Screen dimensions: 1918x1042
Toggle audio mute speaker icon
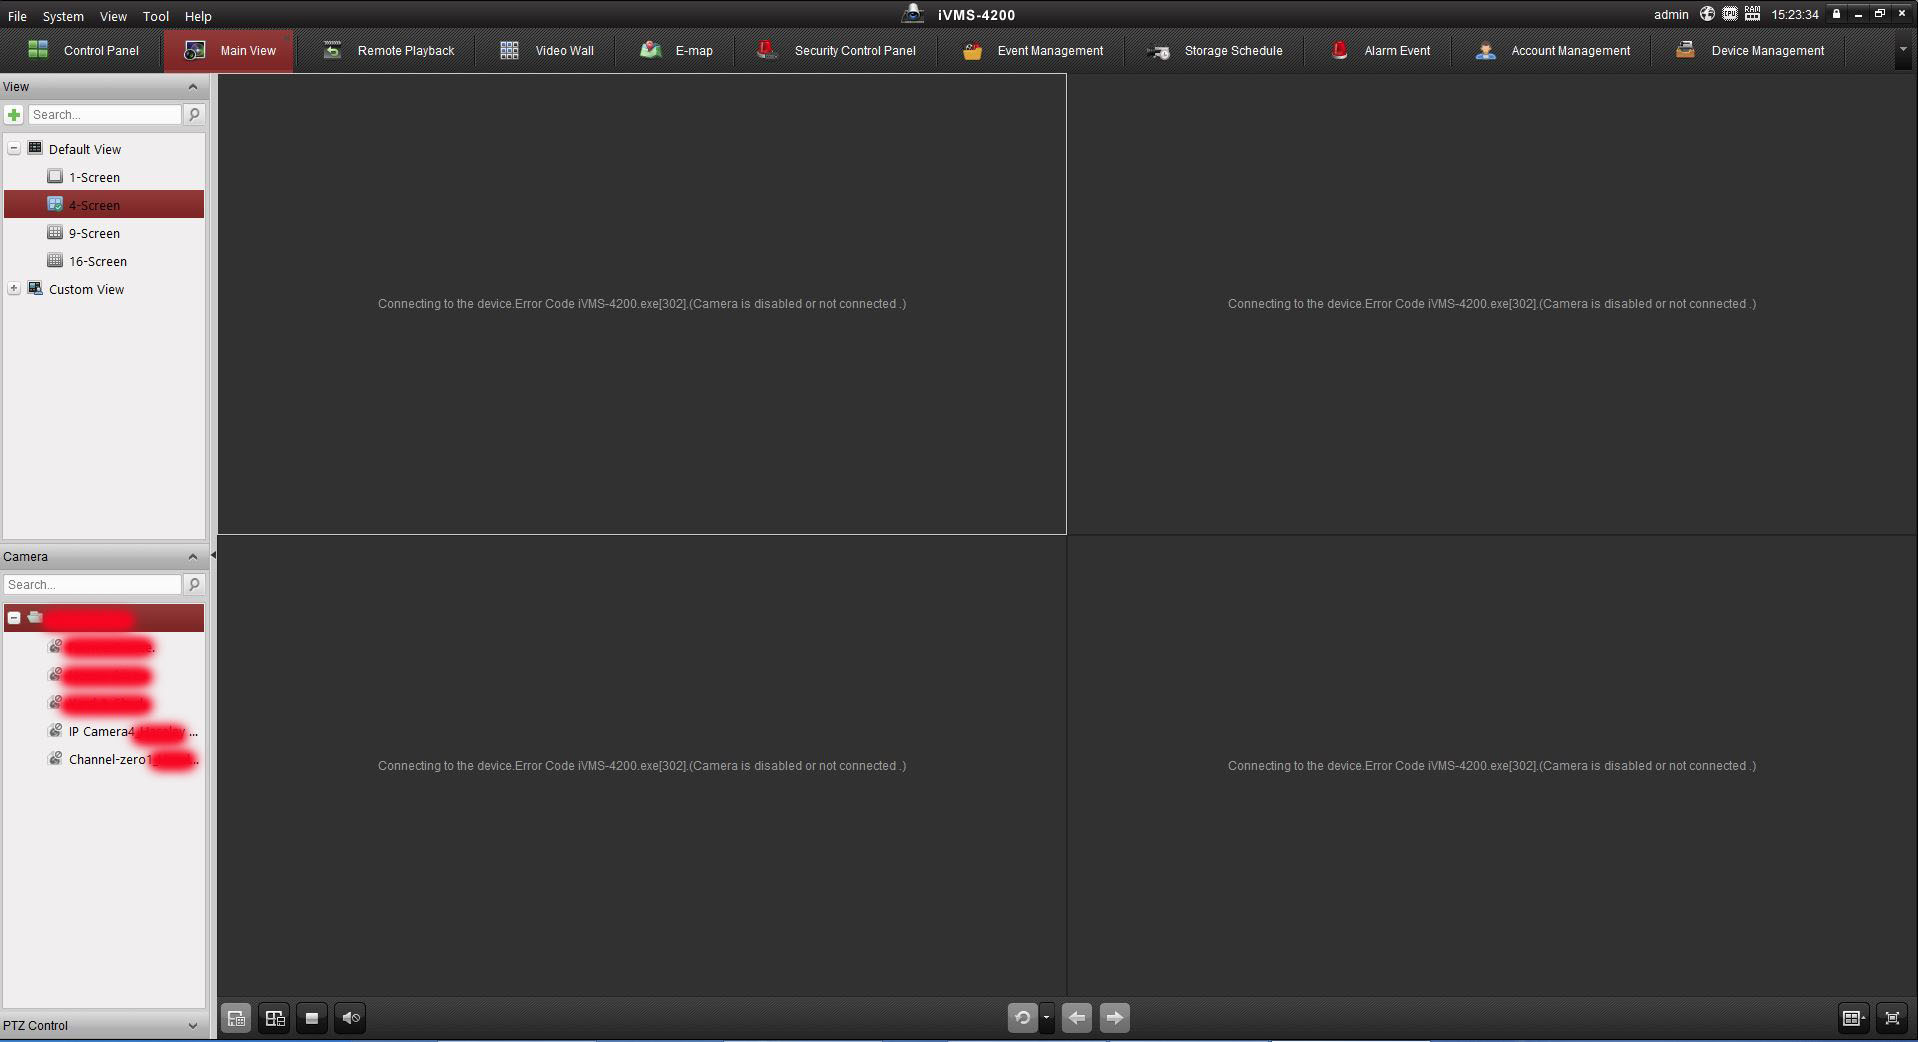[350, 1018]
